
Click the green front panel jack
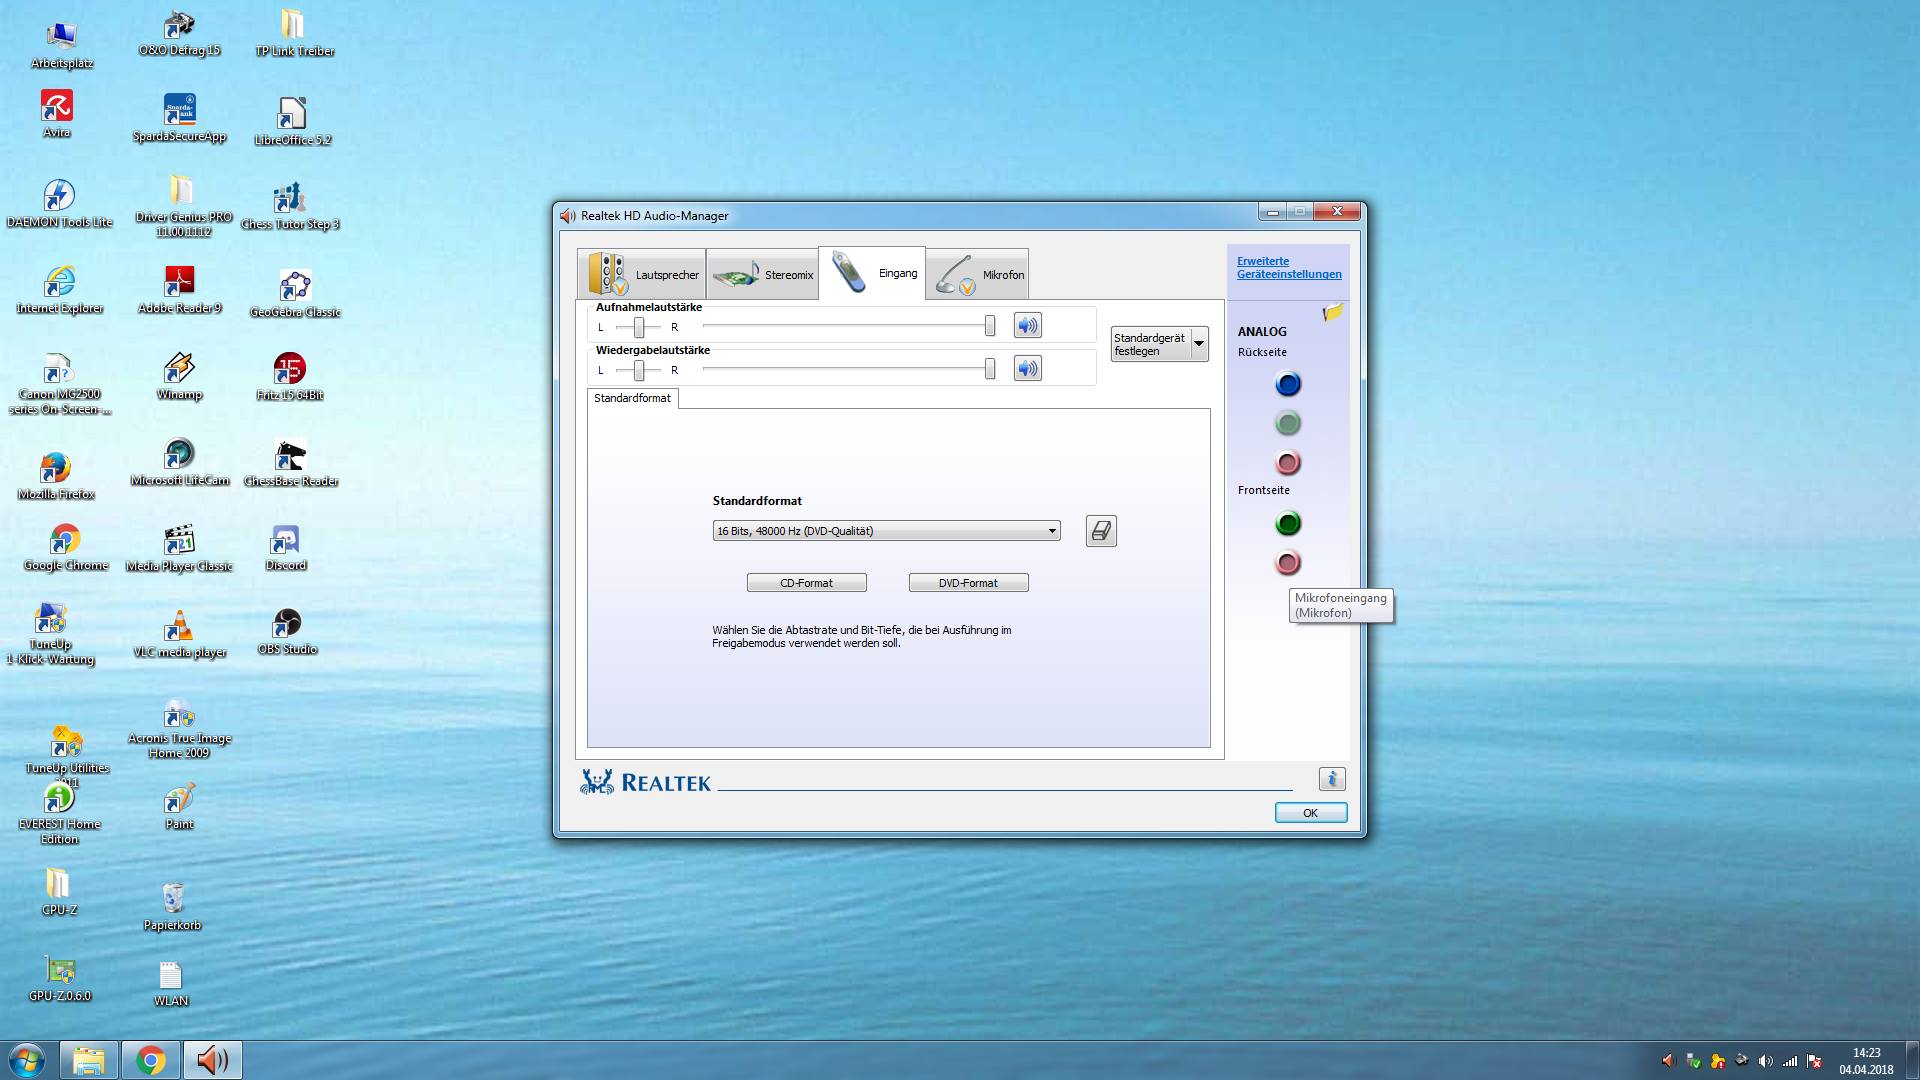click(1288, 523)
